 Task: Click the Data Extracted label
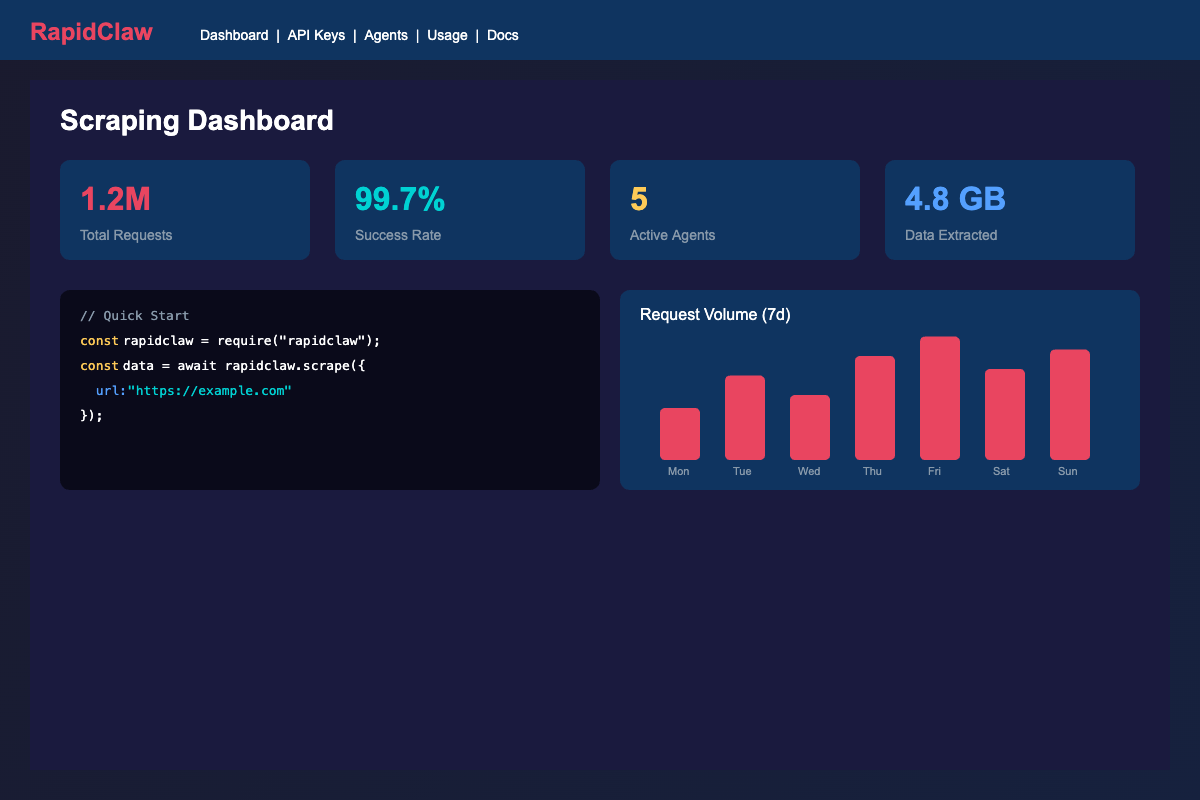951,235
